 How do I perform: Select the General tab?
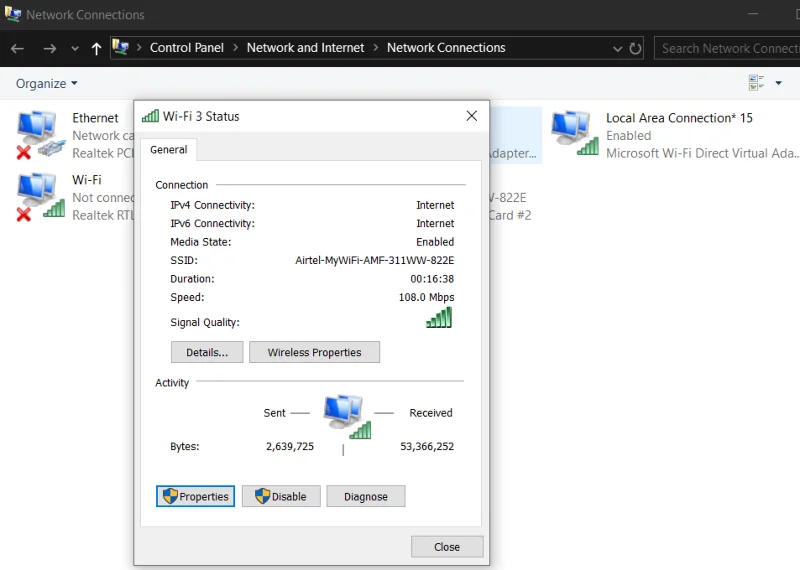(168, 150)
